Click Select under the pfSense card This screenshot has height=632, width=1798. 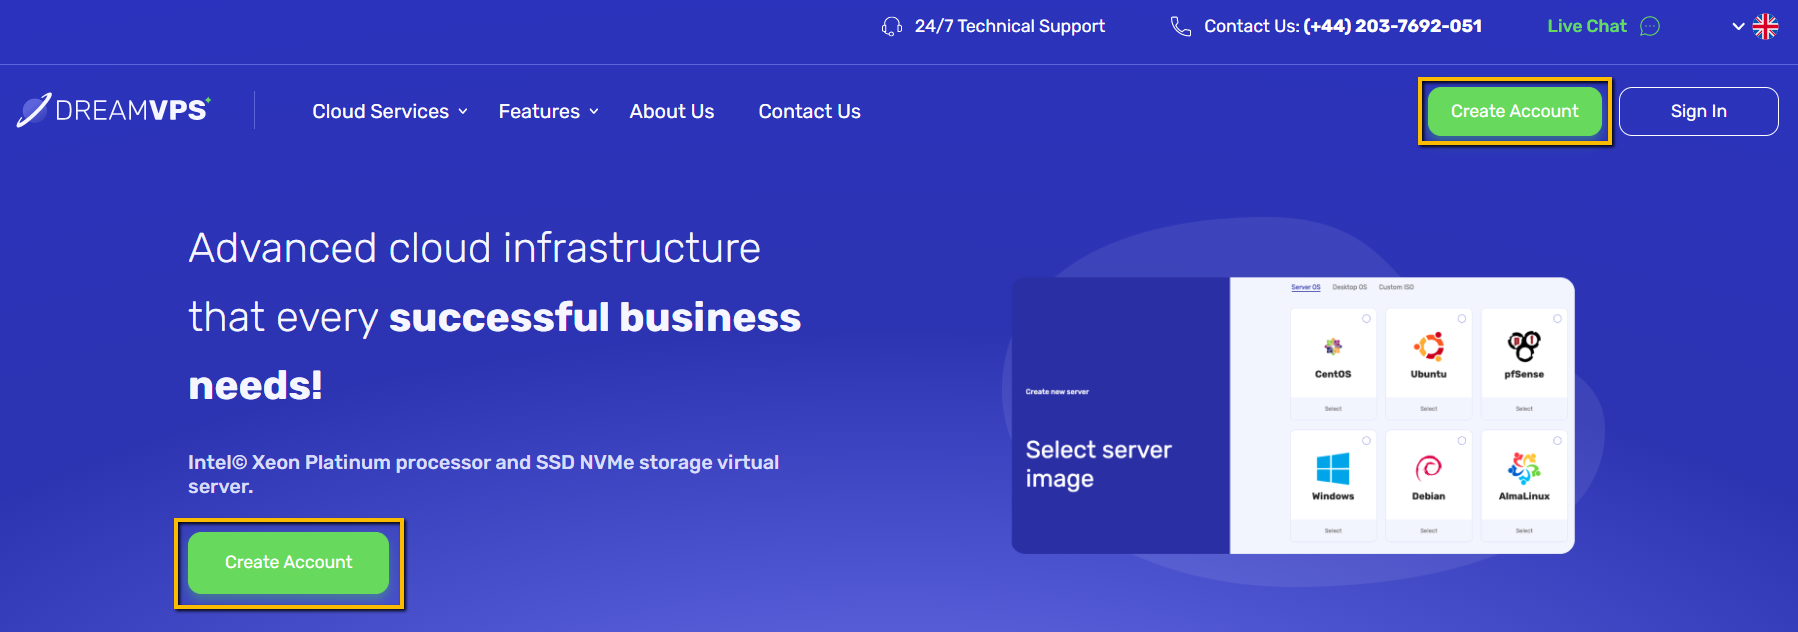point(1524,409)
